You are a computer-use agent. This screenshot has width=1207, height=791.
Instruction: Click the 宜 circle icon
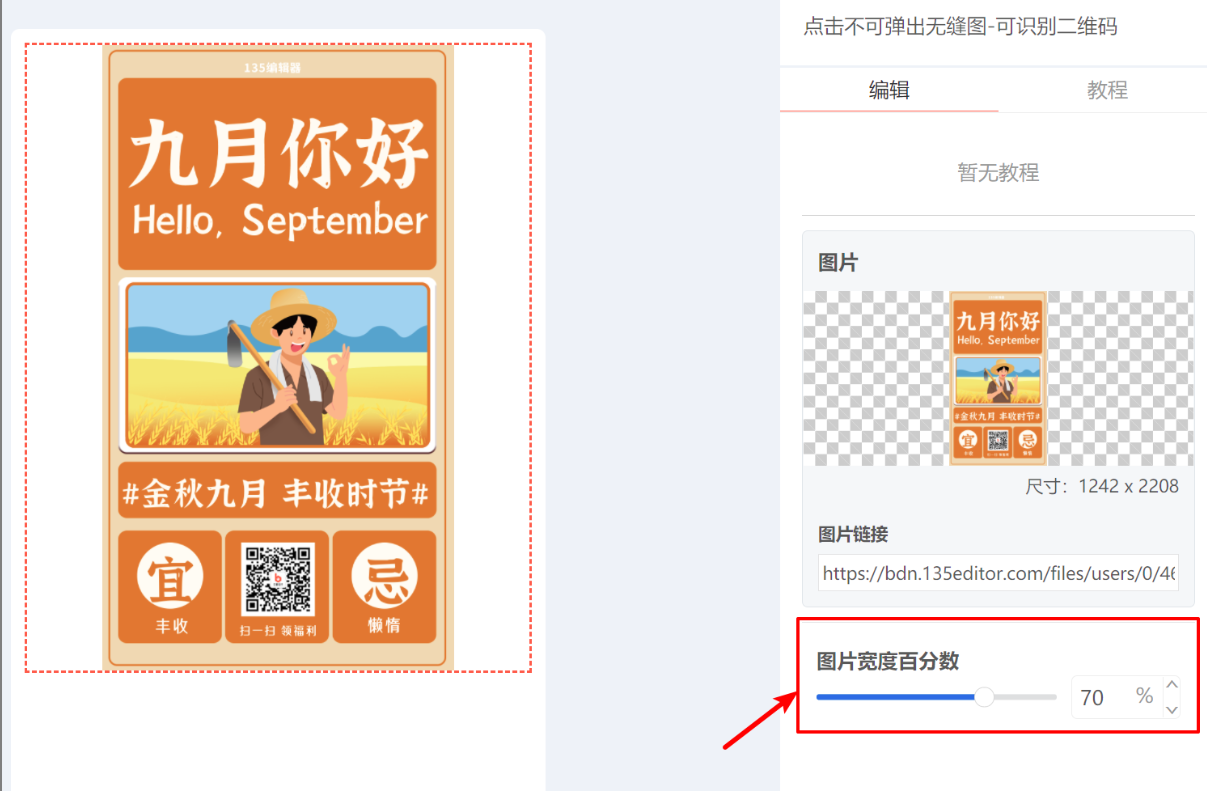tap(170, 576)
